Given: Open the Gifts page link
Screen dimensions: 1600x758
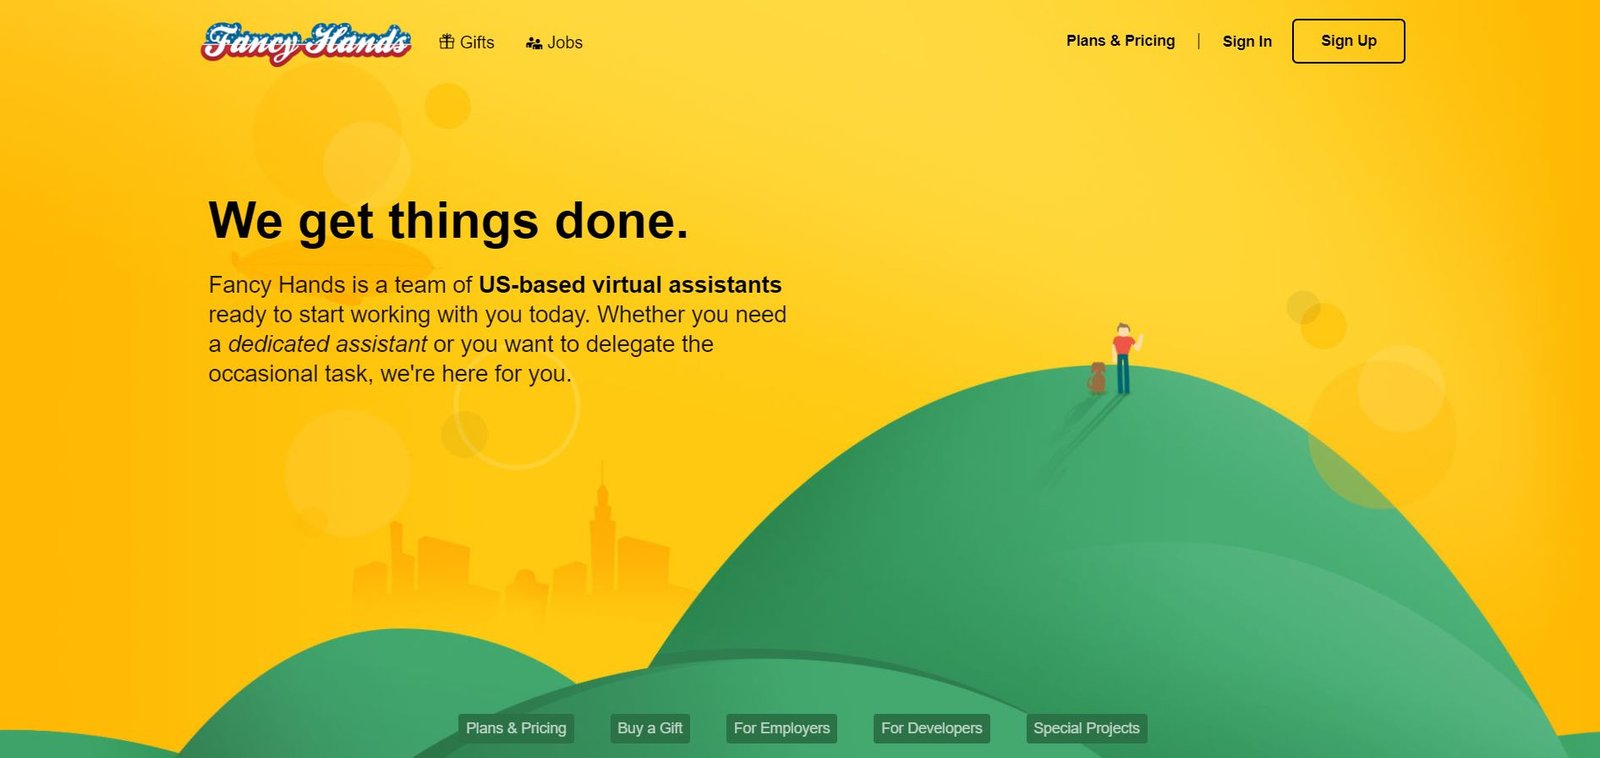Looking at the screenshot, I should pyautogui.click(x=467, y=42).
